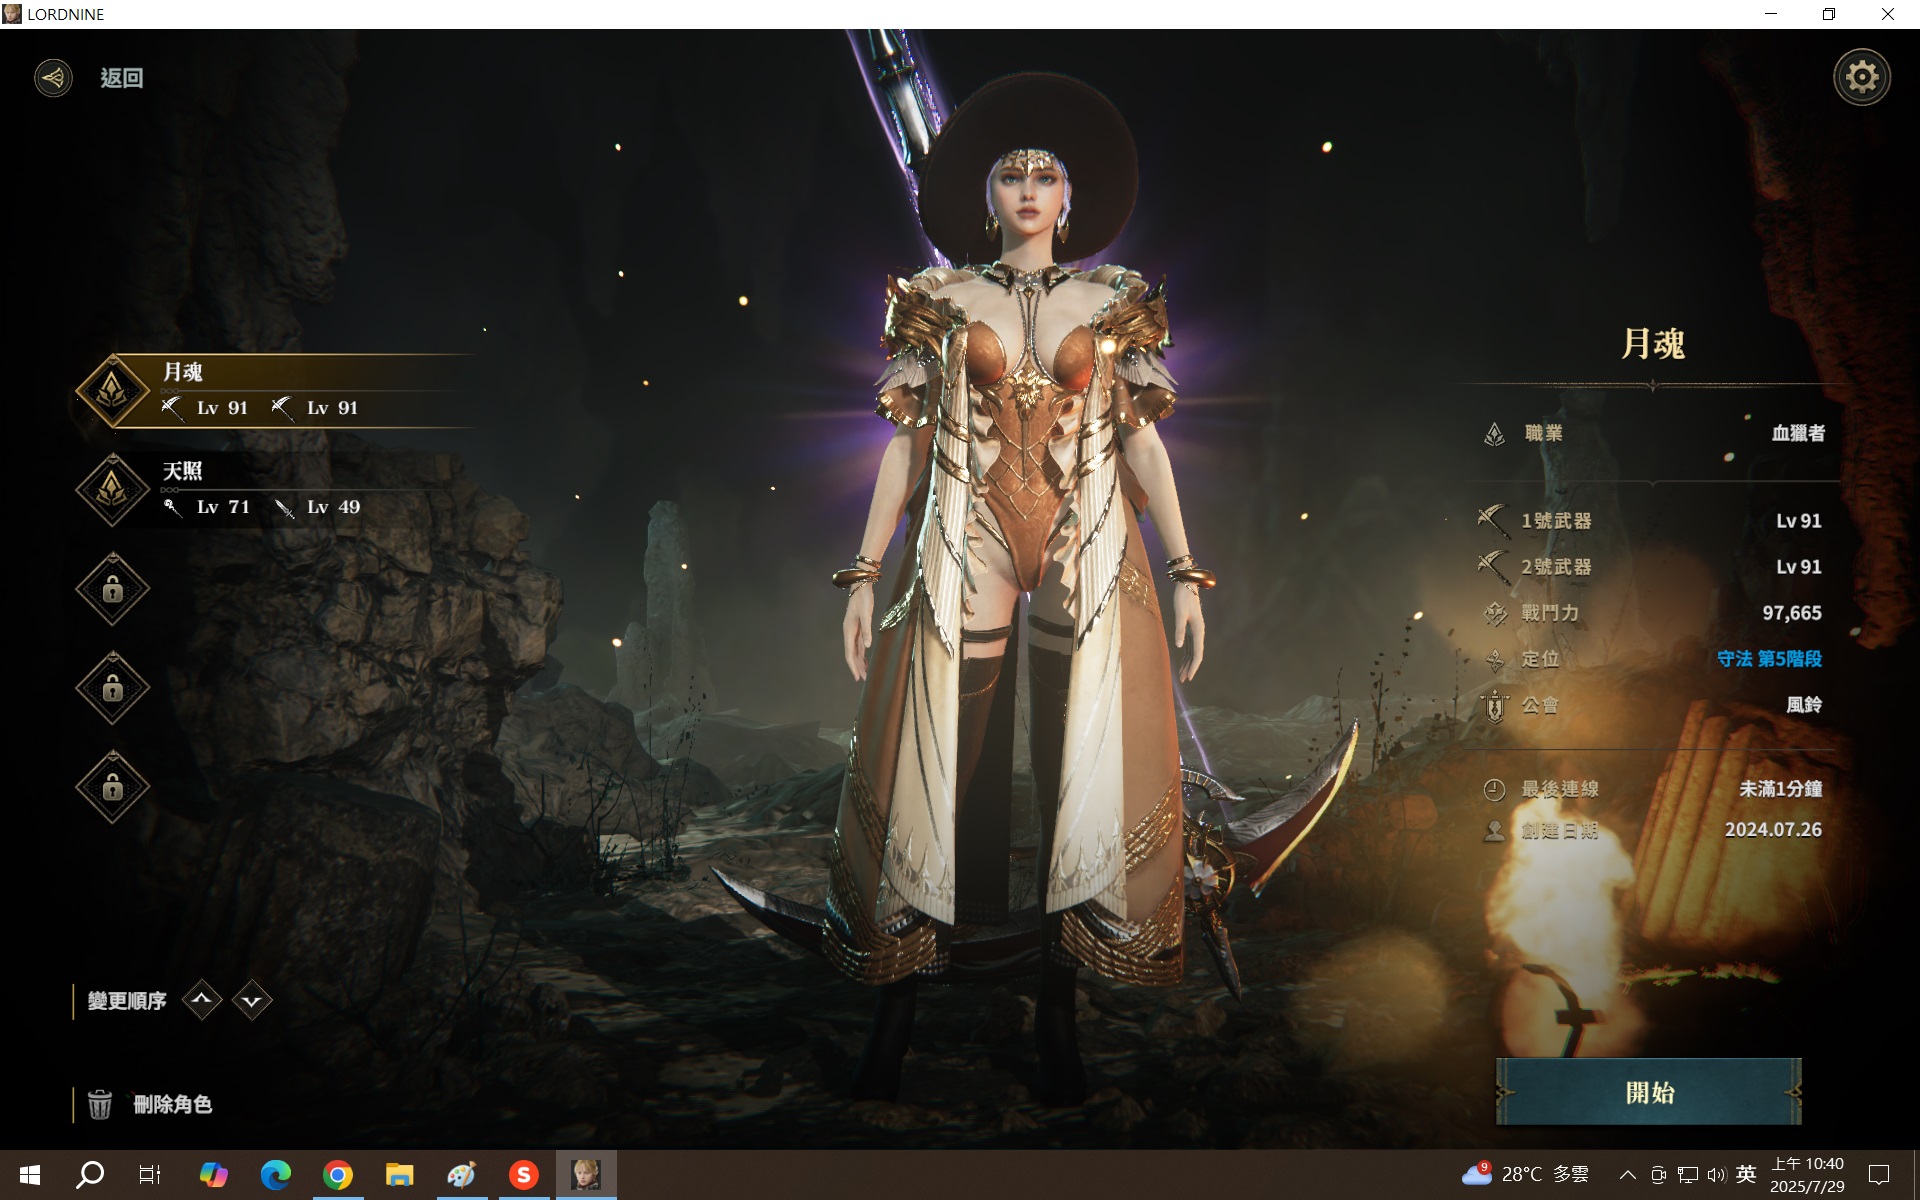Click the 97,665 combat power value
The height and width of the screenshot is (1200, 1920).
pos(1792,613)
